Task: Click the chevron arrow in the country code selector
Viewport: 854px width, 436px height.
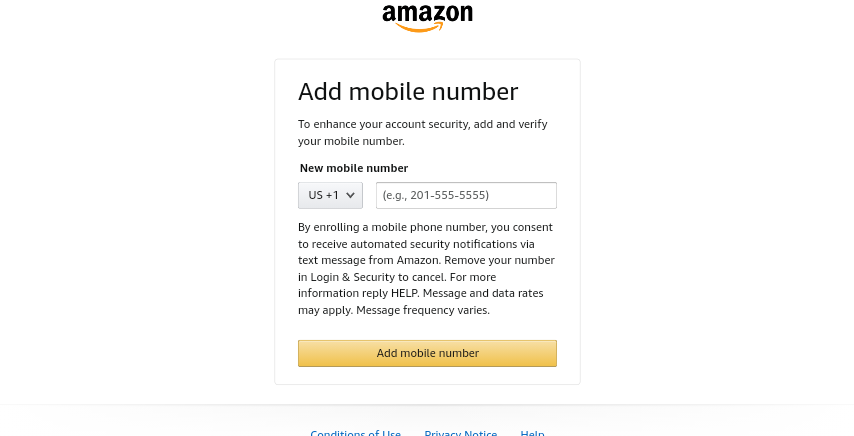Action: [351, 196]
